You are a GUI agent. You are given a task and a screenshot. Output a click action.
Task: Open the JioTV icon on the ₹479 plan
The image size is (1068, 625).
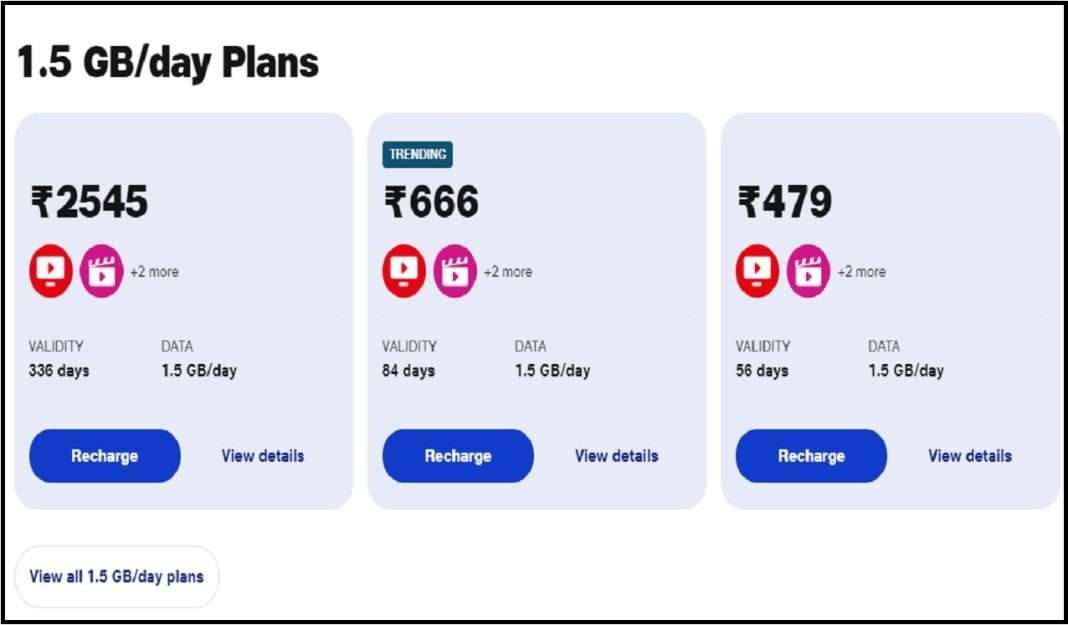pyautogui.click(x=757, y=270)
